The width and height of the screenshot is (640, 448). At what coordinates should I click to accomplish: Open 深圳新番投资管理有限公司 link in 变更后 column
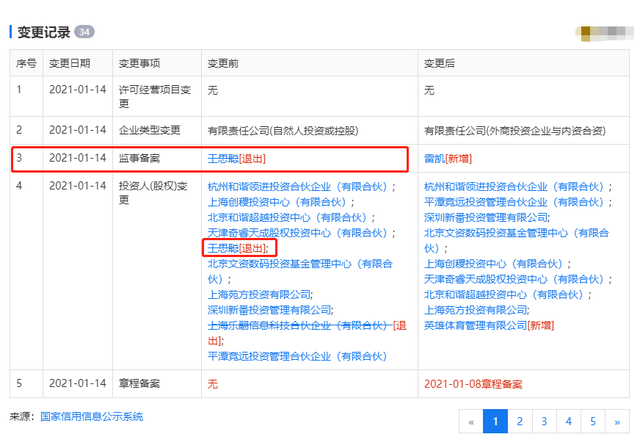[486, 217]
